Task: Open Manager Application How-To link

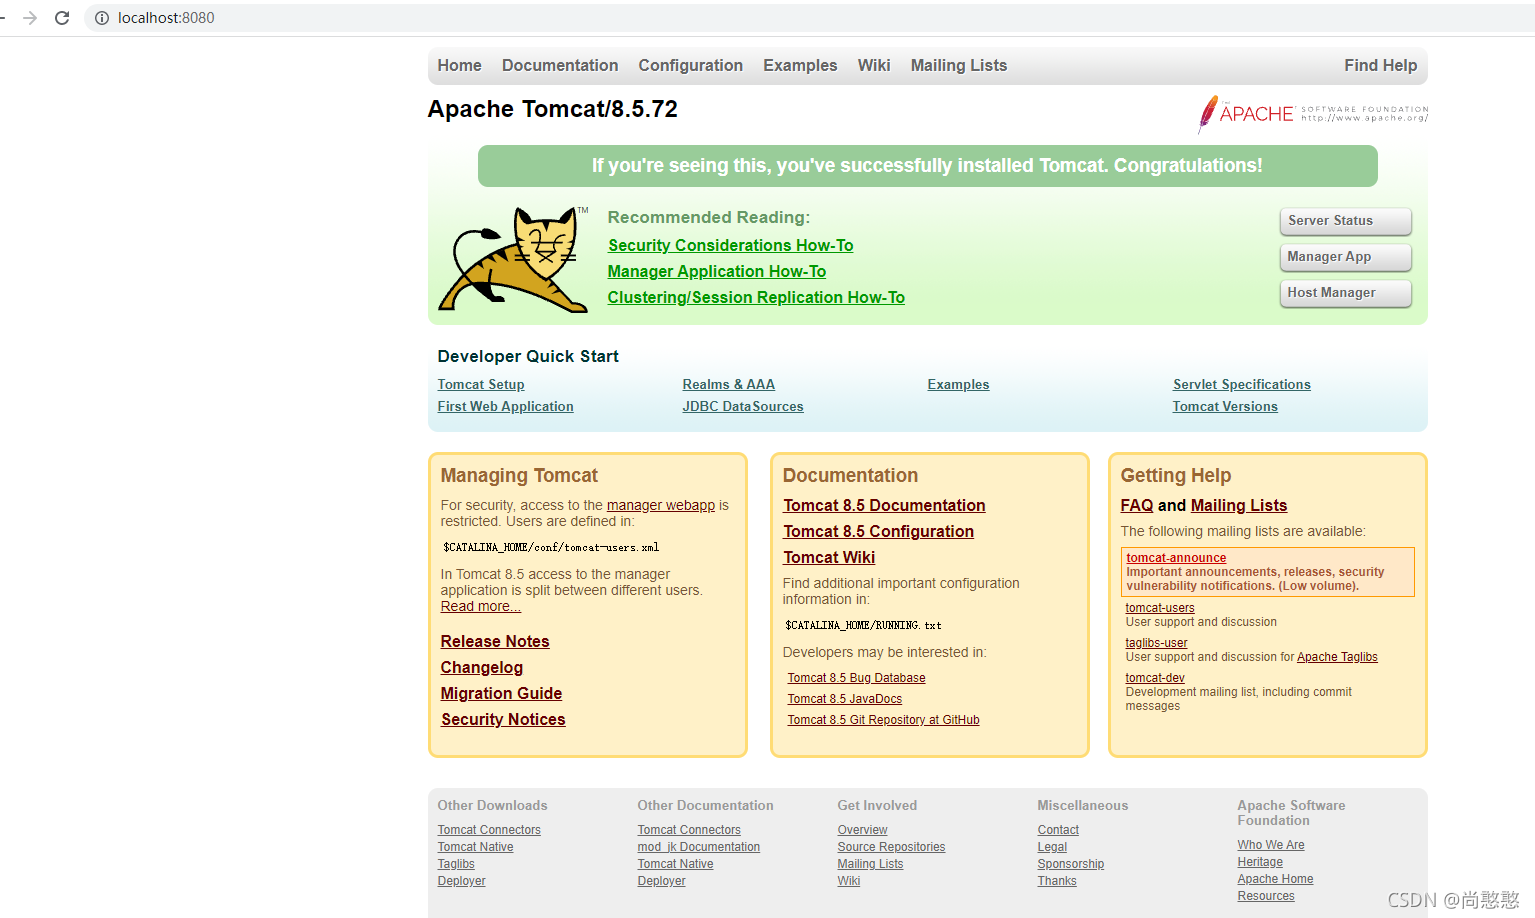Action: click(717, 271)
